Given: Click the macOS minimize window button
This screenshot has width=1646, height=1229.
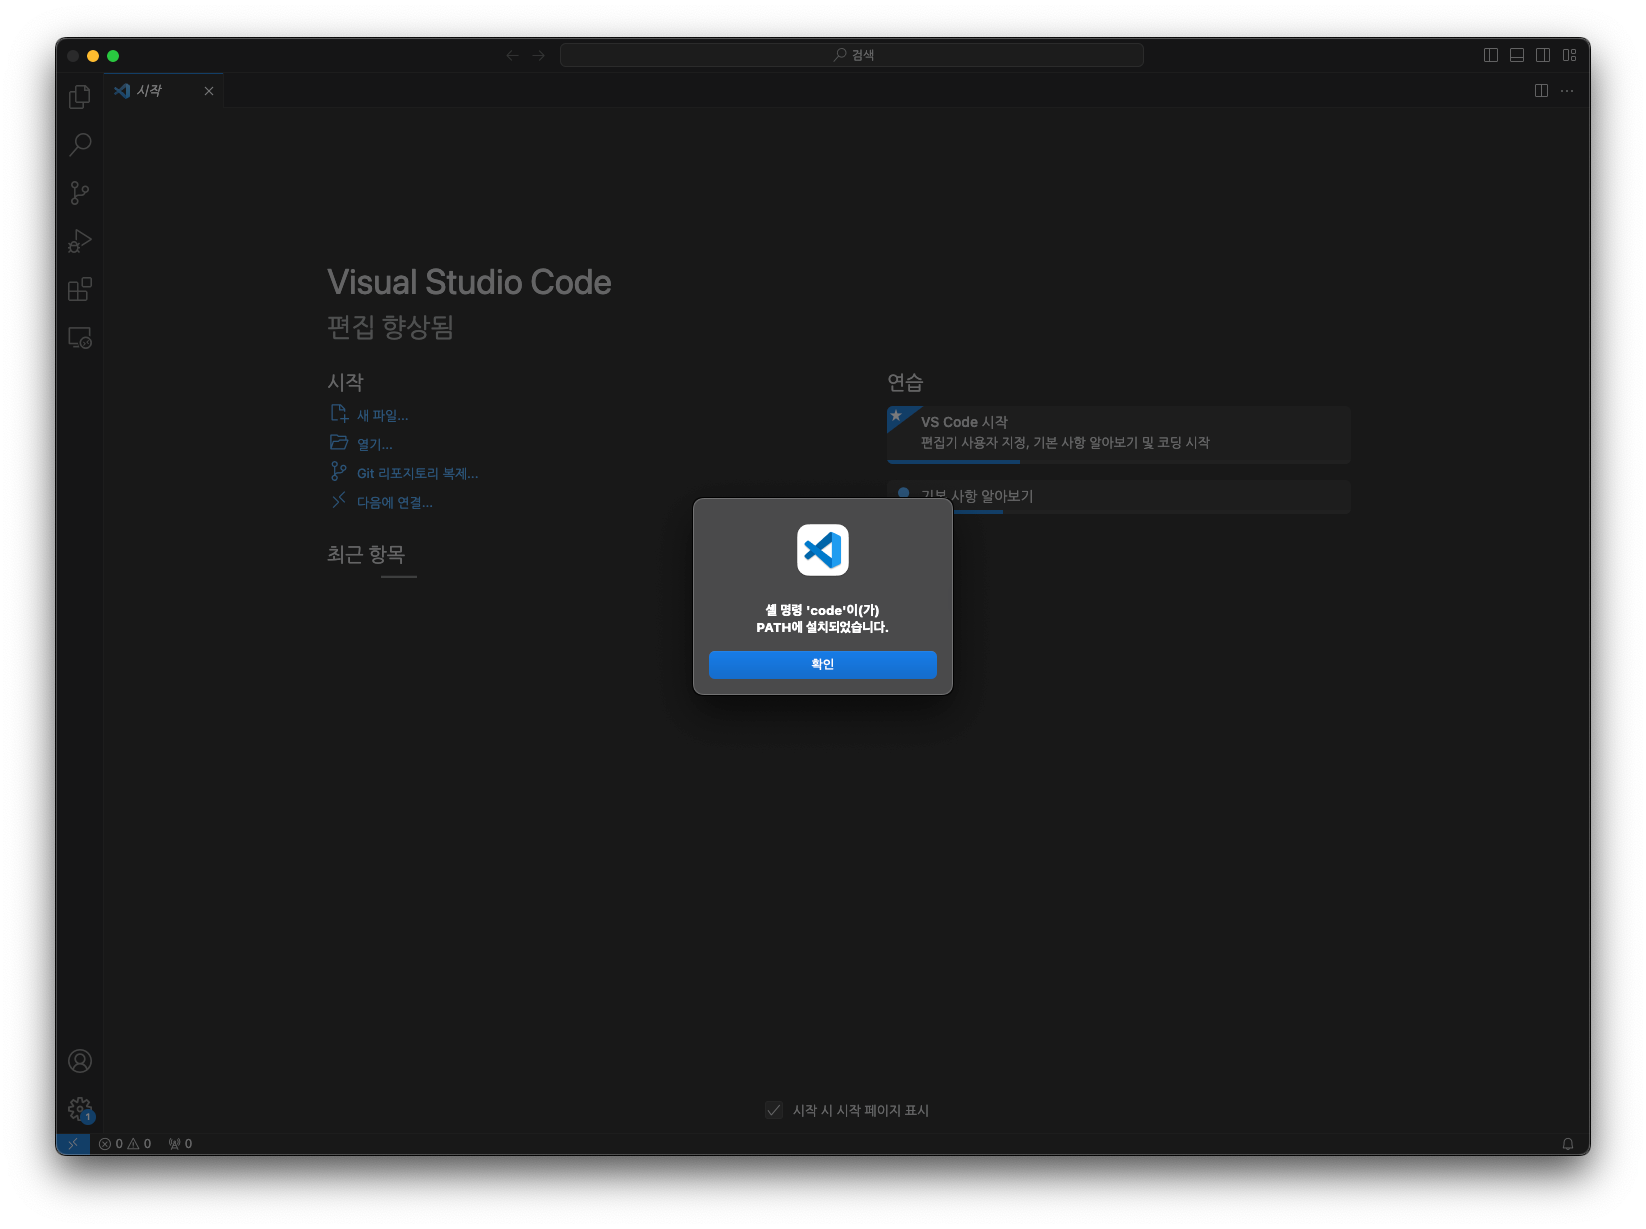Looking at the screenshot, I should [x=93, y=56].
